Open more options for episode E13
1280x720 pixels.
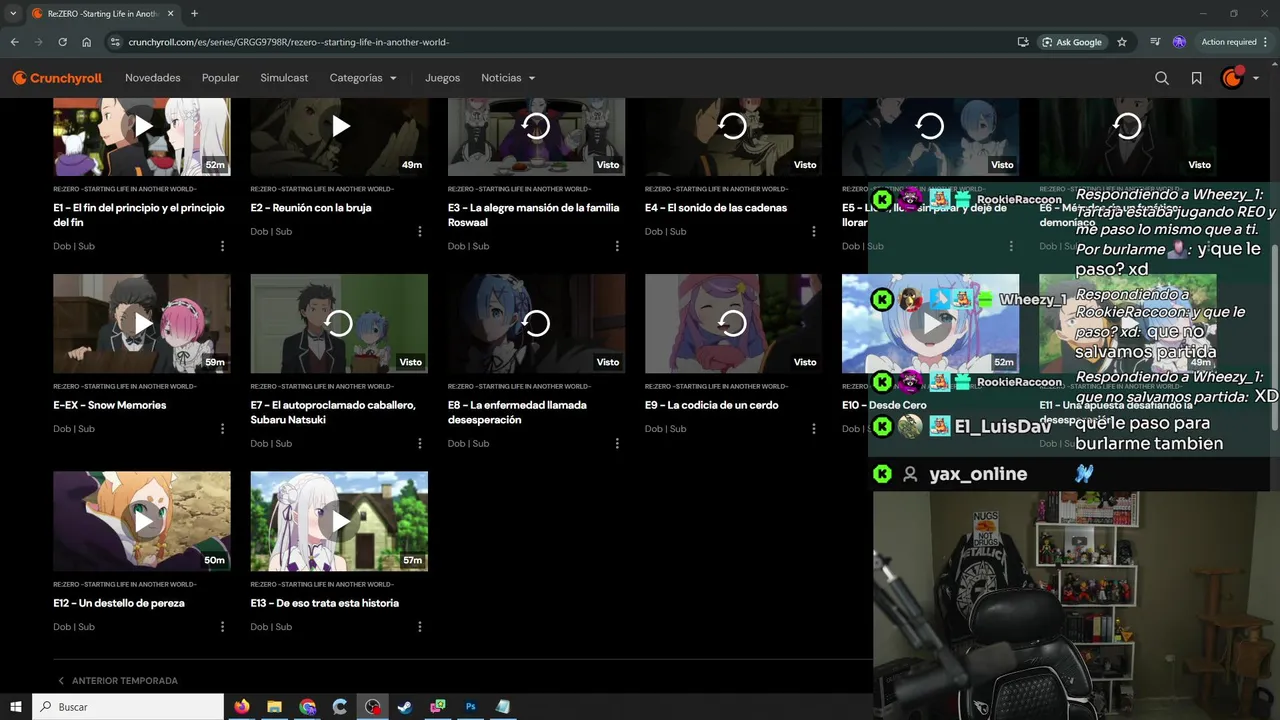(420, 626)
